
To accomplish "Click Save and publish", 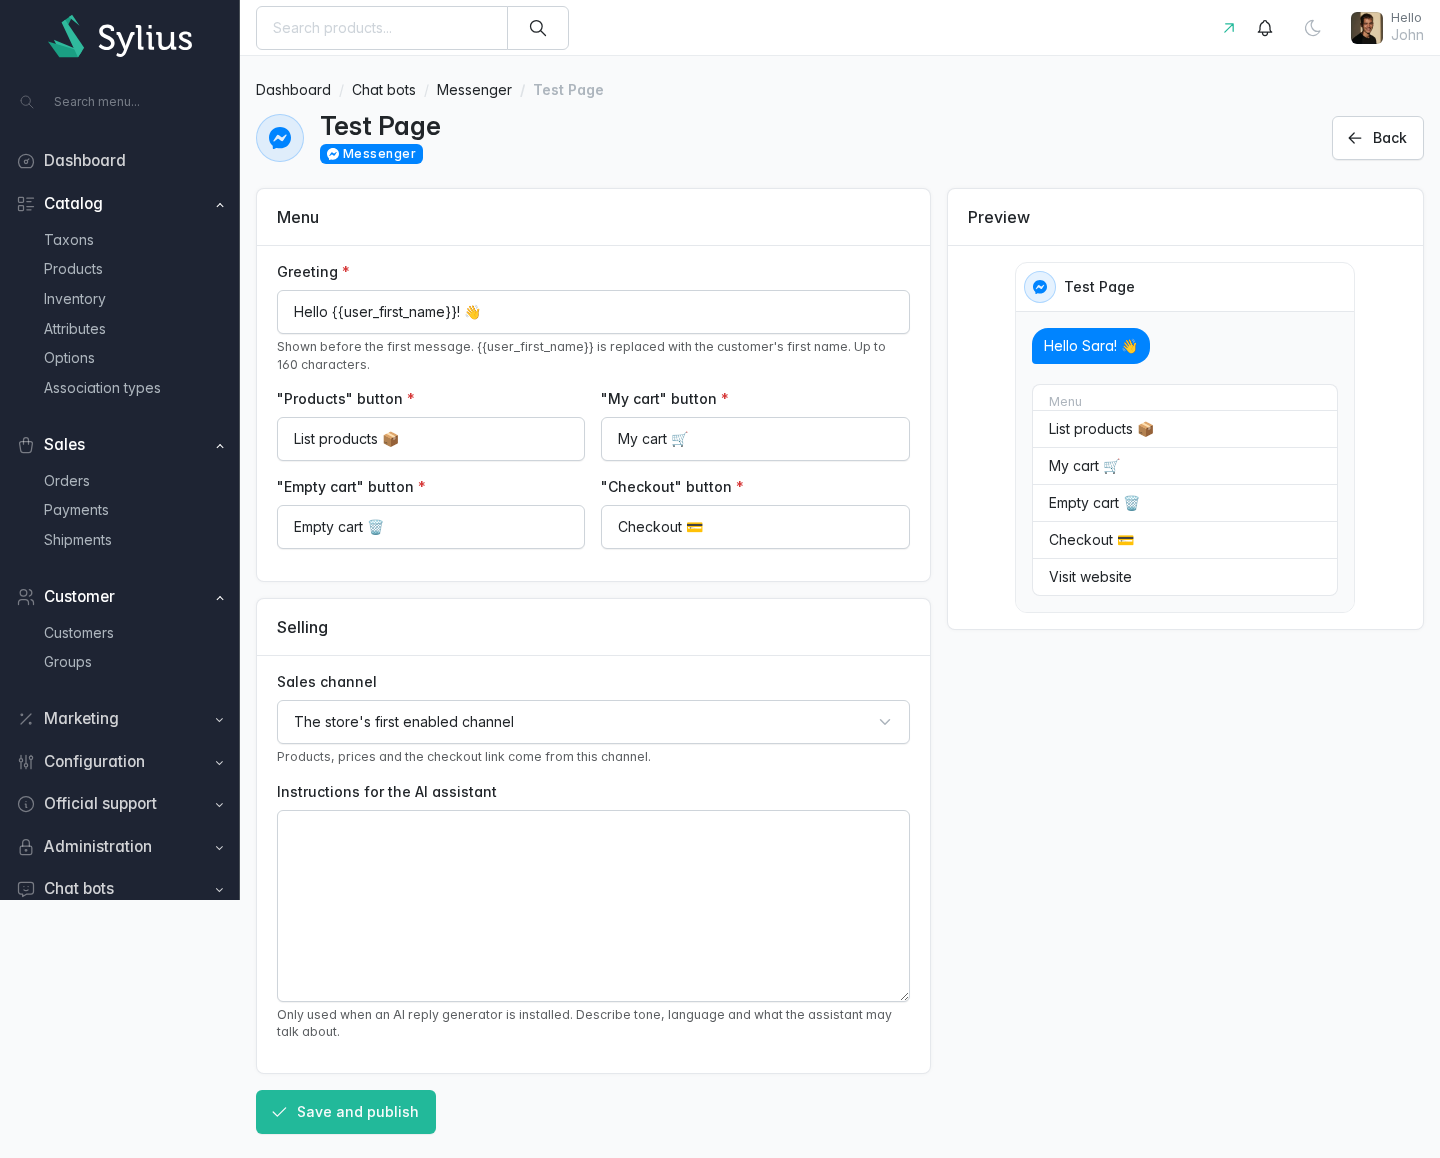I will (346, 1112).
